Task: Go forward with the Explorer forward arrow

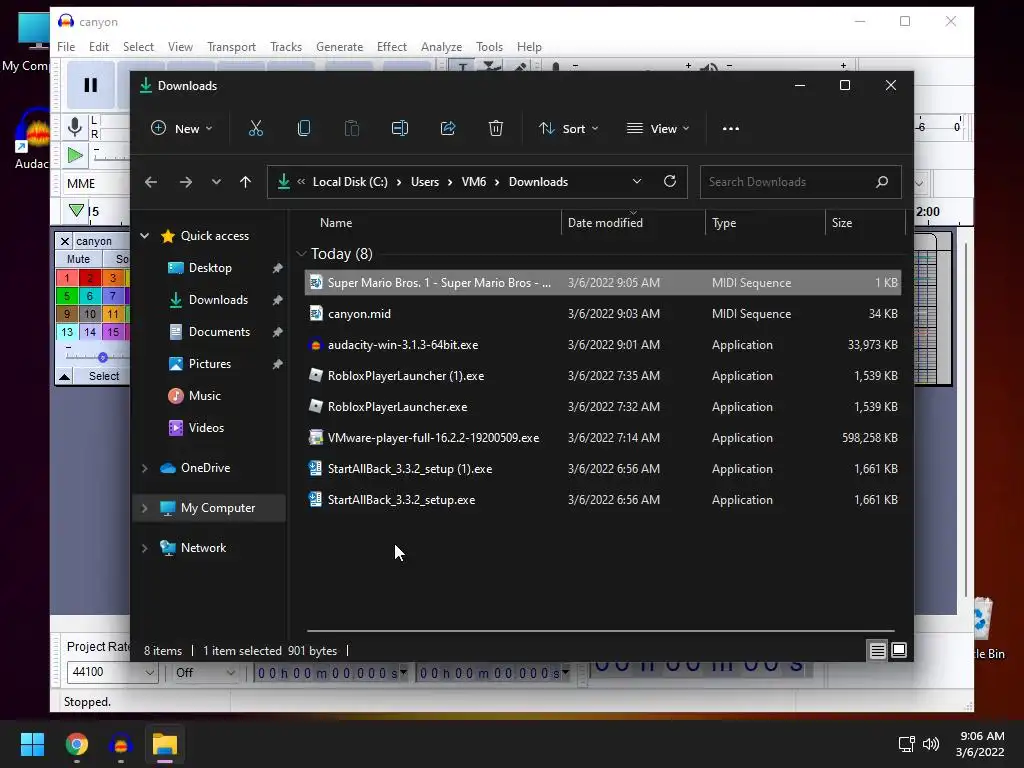Action: coord(186,182)
